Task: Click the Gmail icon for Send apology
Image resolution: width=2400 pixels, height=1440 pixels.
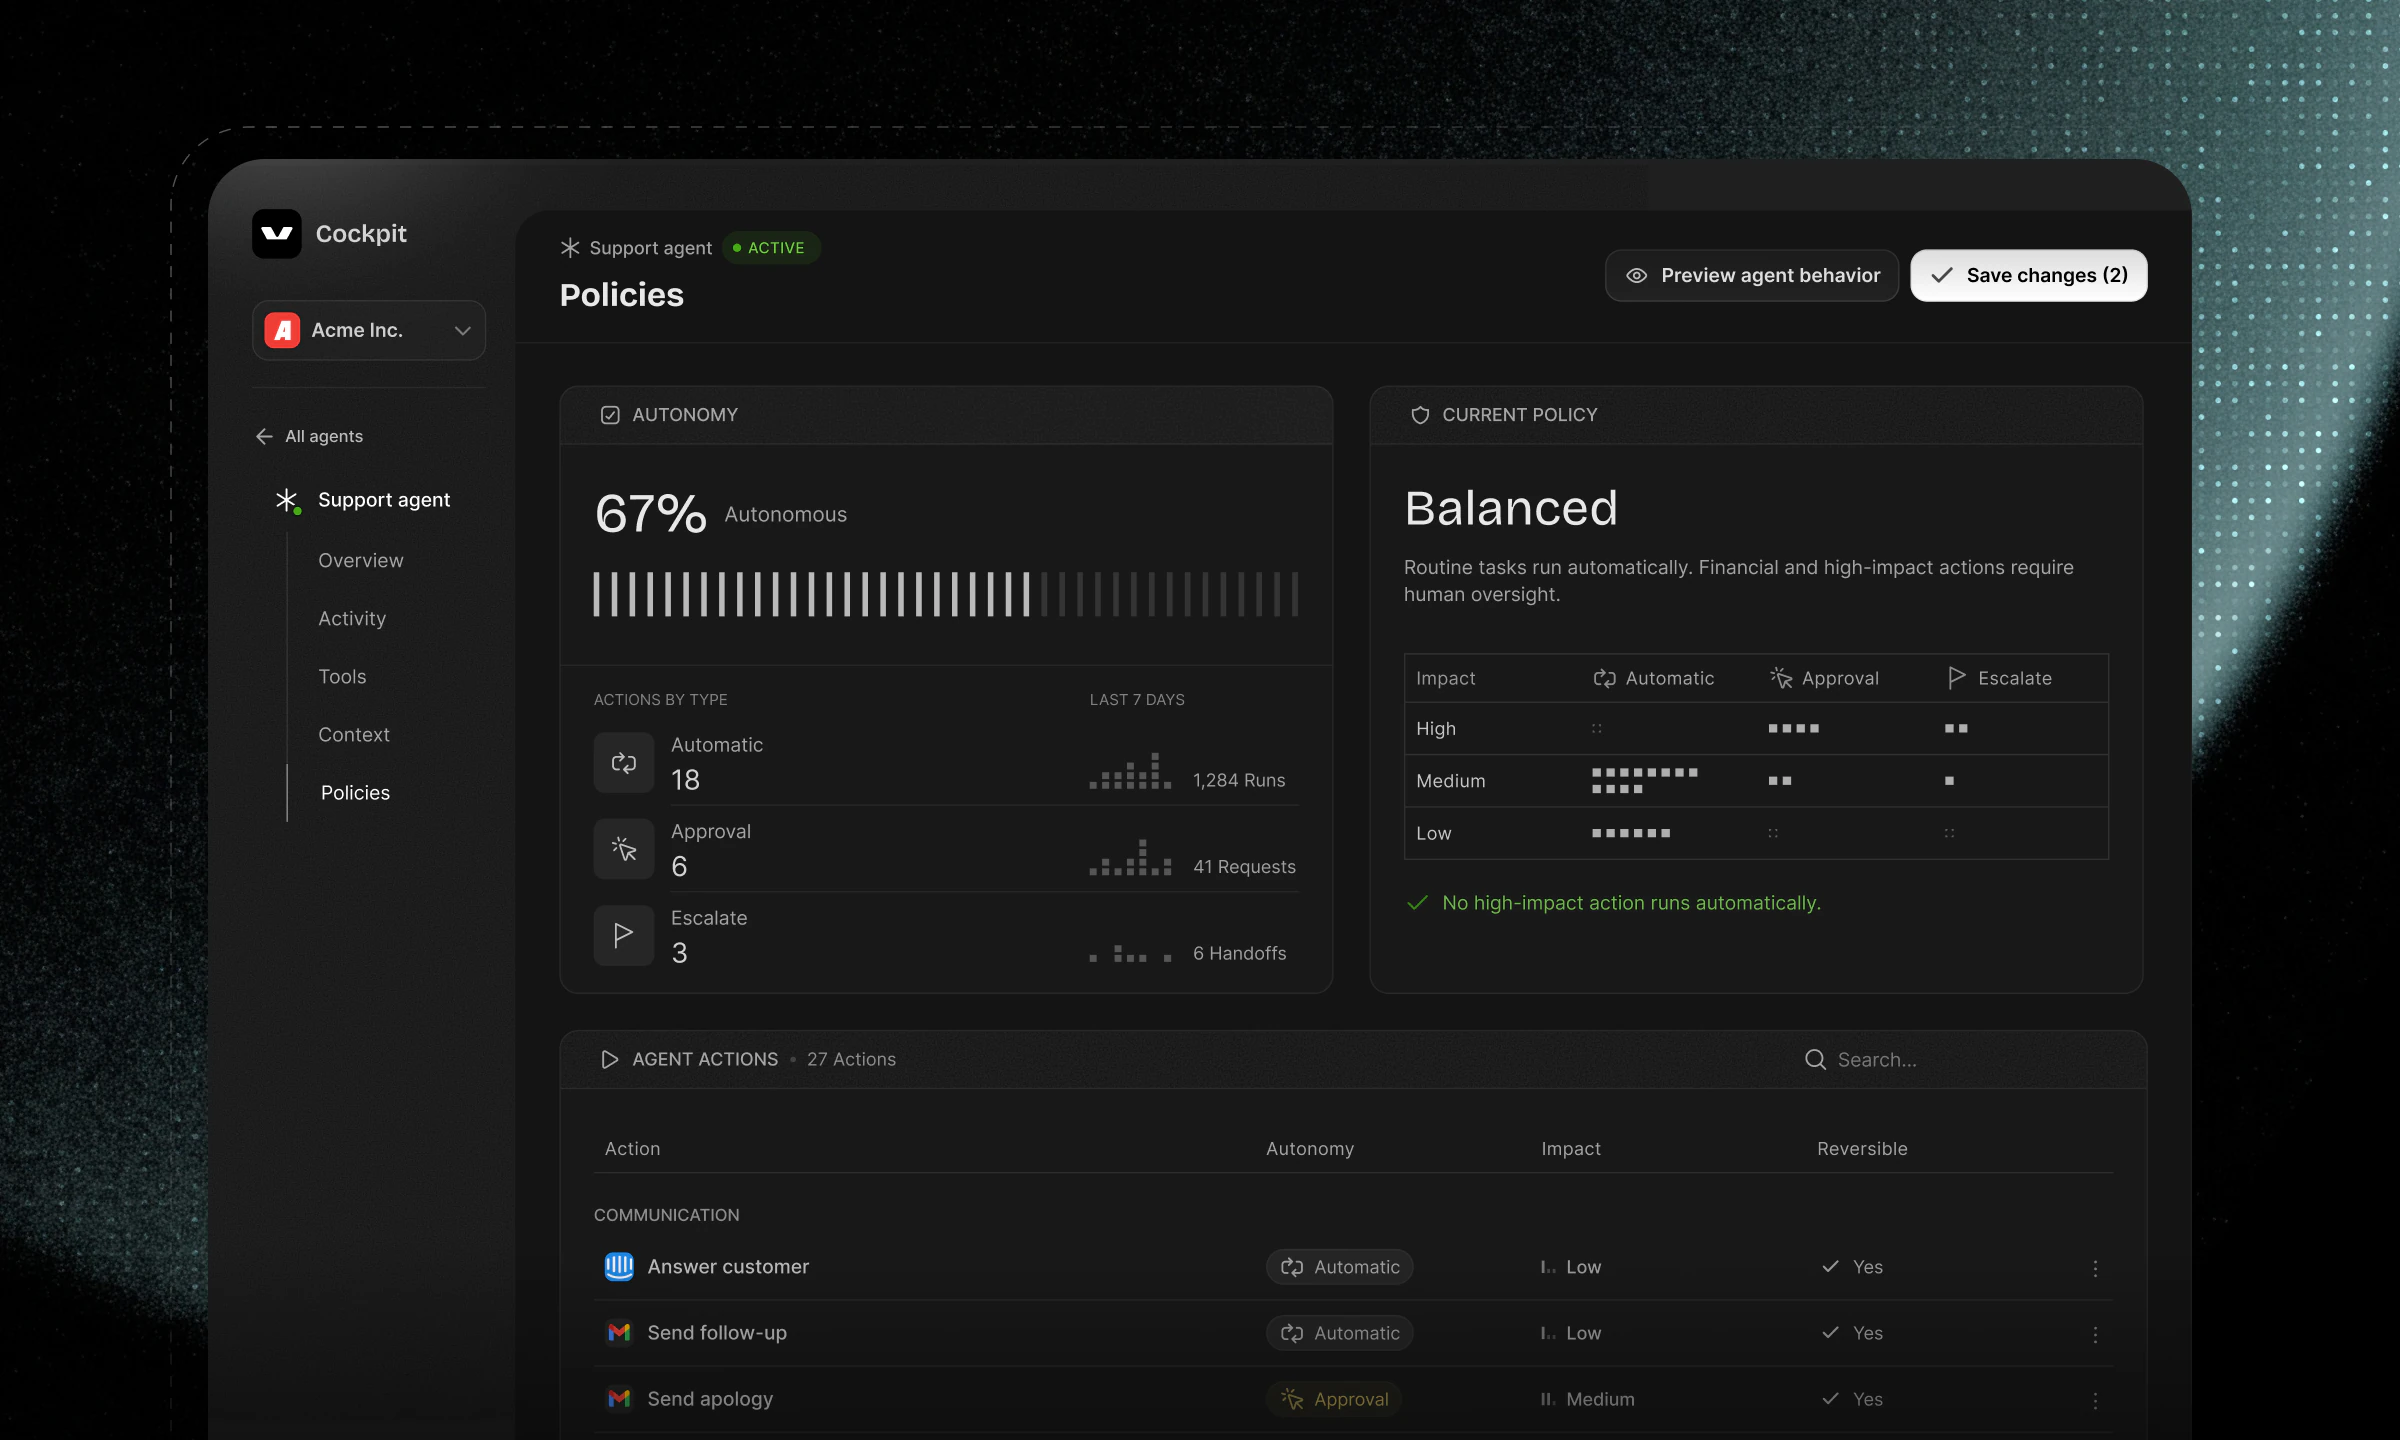Action: [x=619, y=1399]
